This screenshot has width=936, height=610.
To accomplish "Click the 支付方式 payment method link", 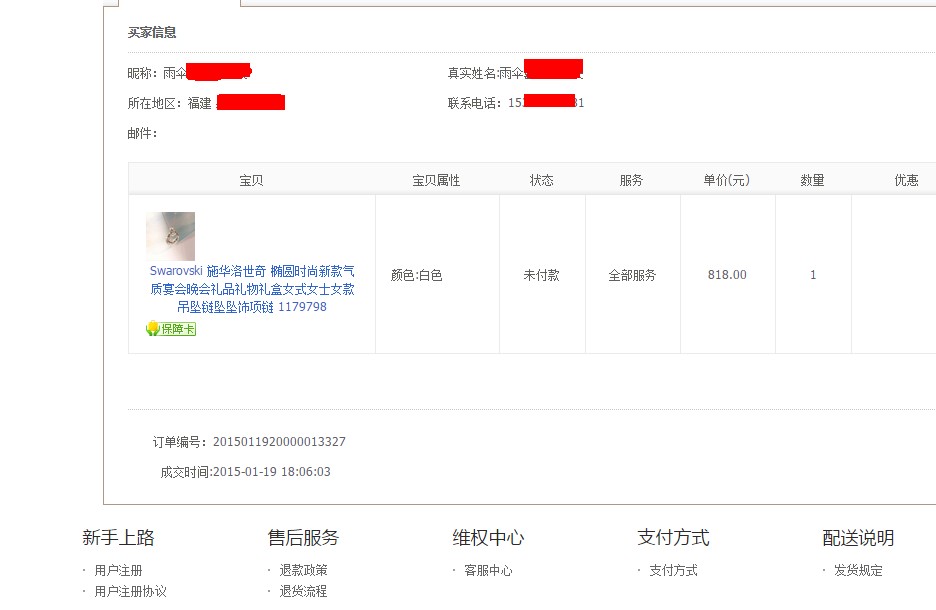I will (673, 571).
